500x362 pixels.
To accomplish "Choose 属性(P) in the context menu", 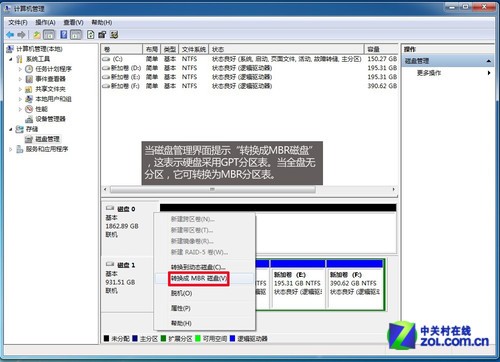I will pos(204,308).
